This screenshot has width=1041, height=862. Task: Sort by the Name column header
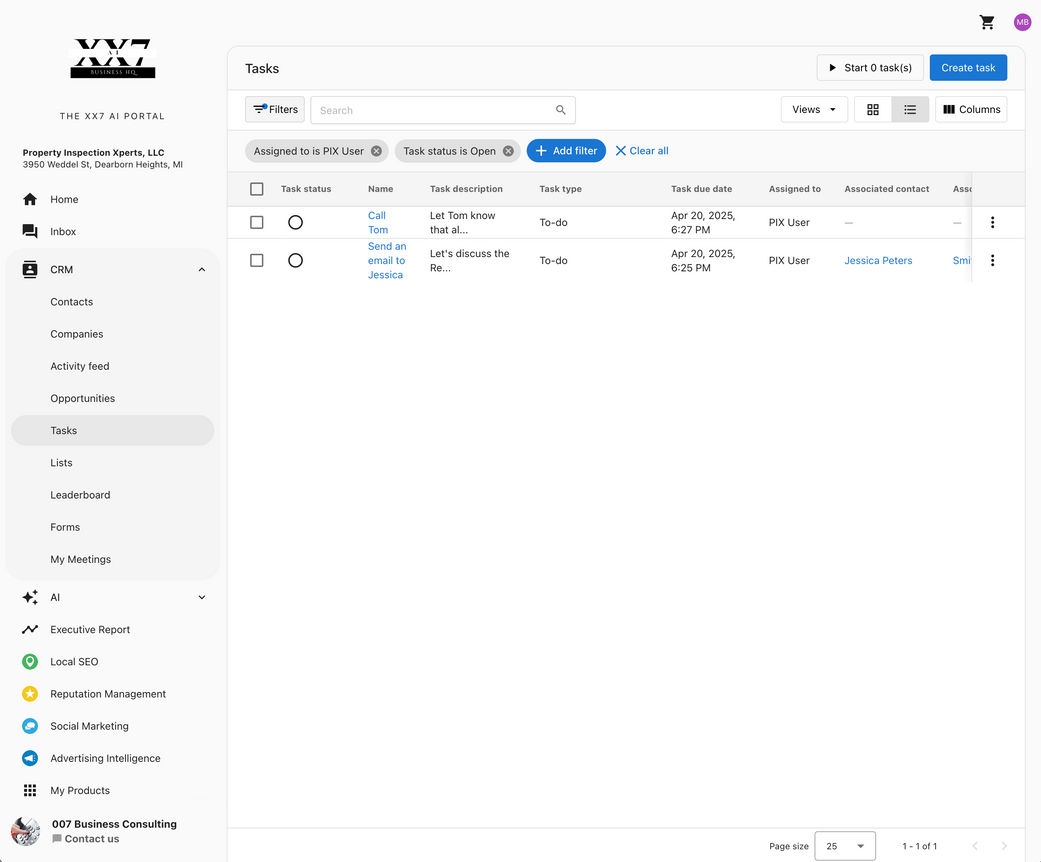click(380, 189)
